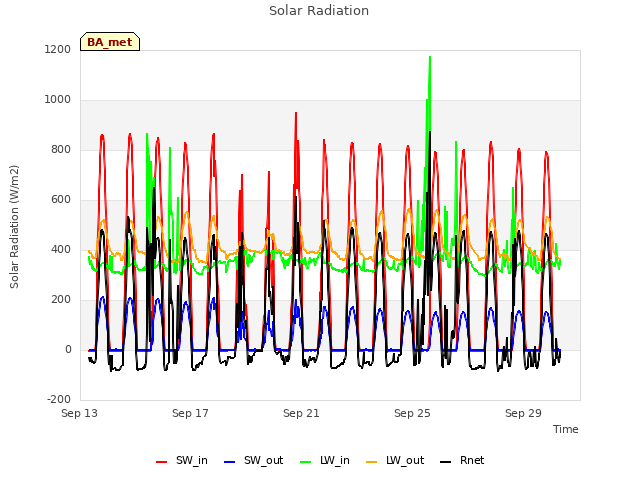This screenshot has height=480, width=640.
Task: Click the -200 y-axis tick label
Action: click(59, 400)
